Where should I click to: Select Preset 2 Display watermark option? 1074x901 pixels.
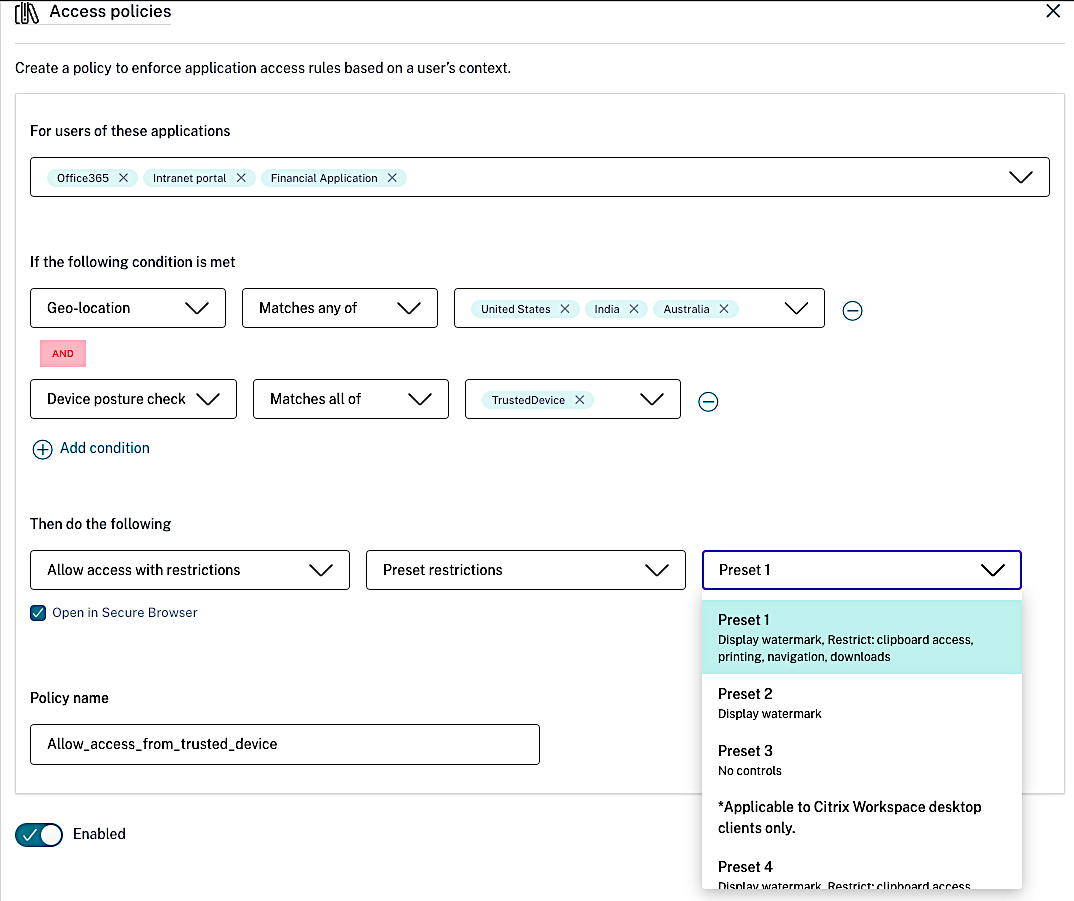pos(860,703)
